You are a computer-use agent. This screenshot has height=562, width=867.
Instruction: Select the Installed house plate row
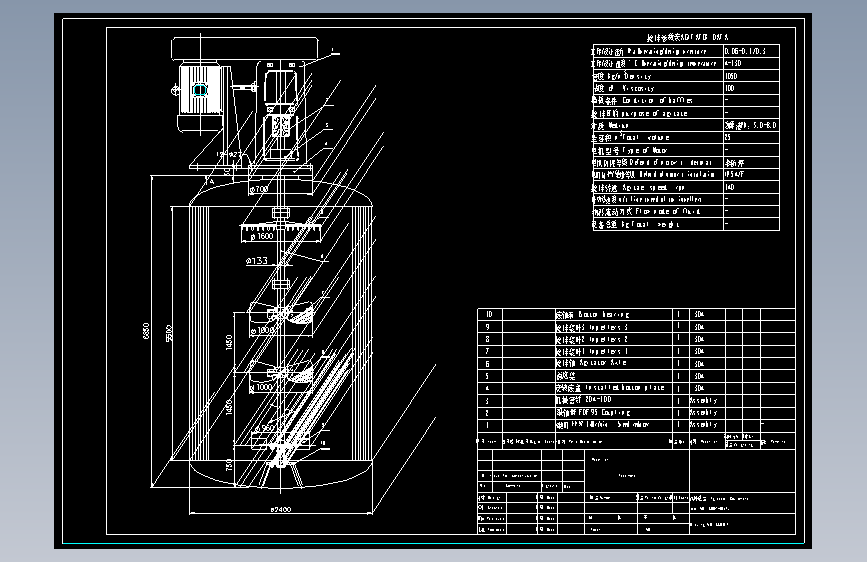pyautogui.click(x=636, y=388)
